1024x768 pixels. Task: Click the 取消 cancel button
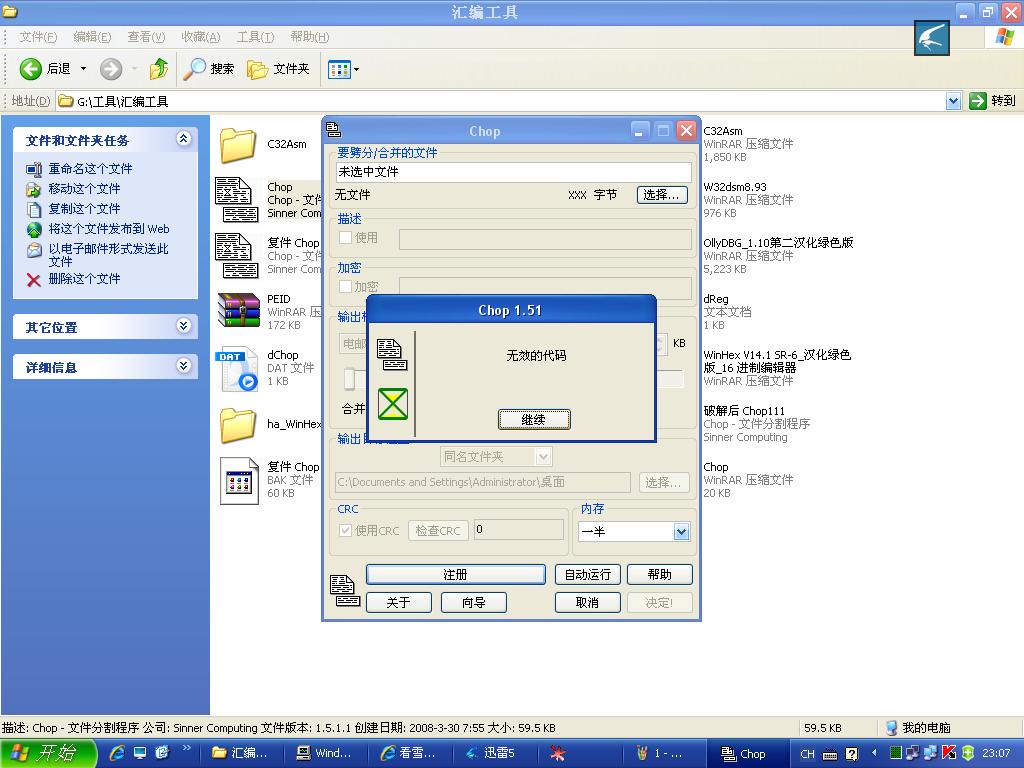pyautogui.click(x=588, y=603)
